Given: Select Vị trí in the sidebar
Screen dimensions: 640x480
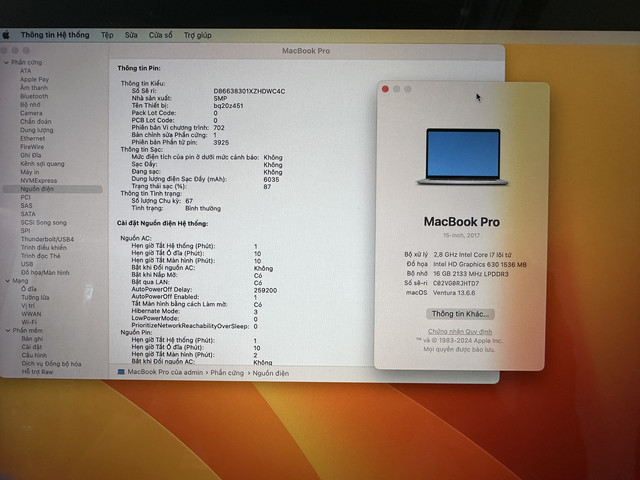Looking at the screenshot, I should click(x=28, y=306).
